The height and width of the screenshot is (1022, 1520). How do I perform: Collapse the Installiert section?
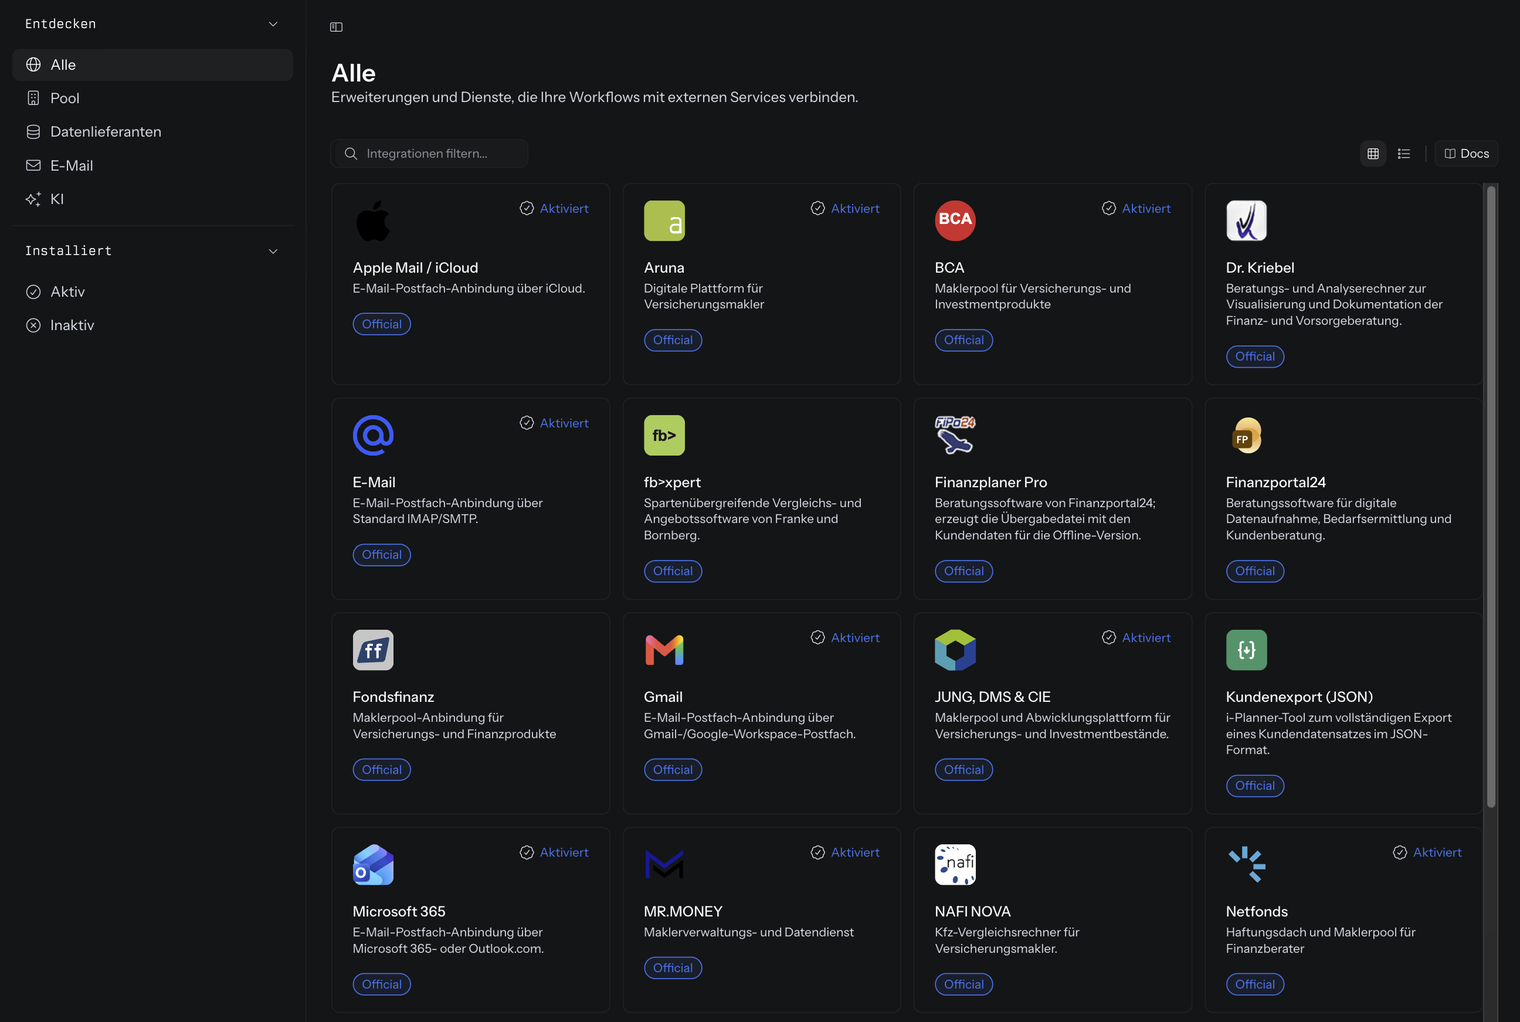tap(273, 251)
